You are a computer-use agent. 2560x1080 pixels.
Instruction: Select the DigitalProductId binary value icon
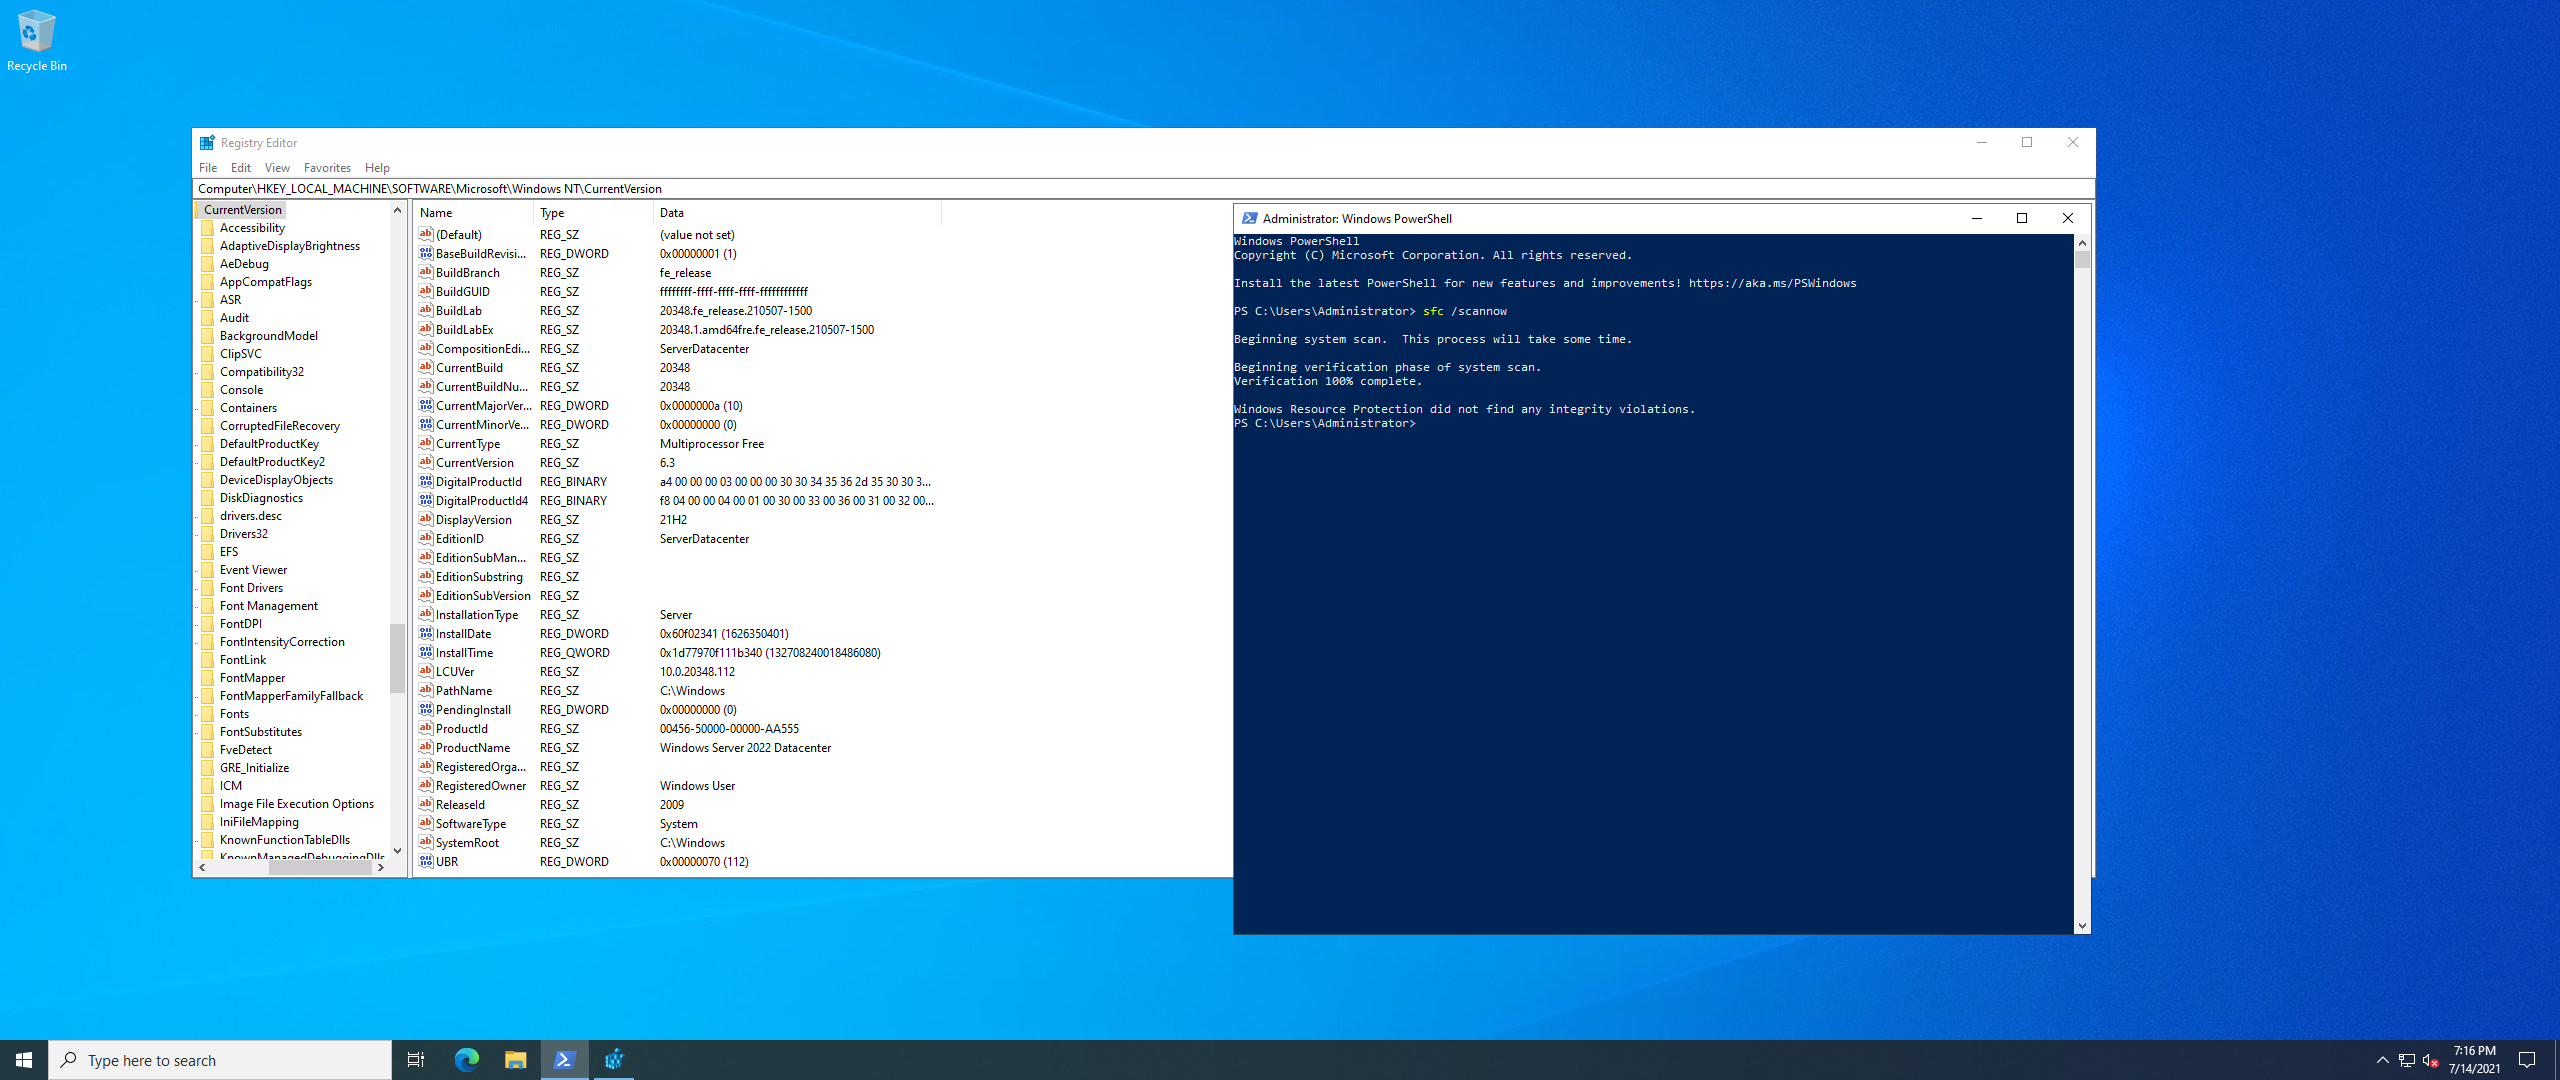(x=426, y=481)
